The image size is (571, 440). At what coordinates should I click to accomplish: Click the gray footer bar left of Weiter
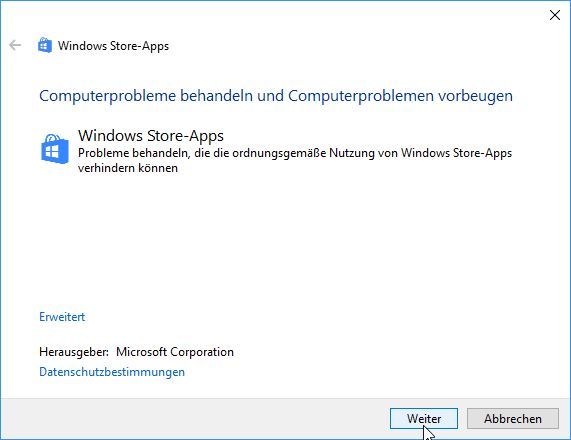pyautogui.click(x=195, y=419)
